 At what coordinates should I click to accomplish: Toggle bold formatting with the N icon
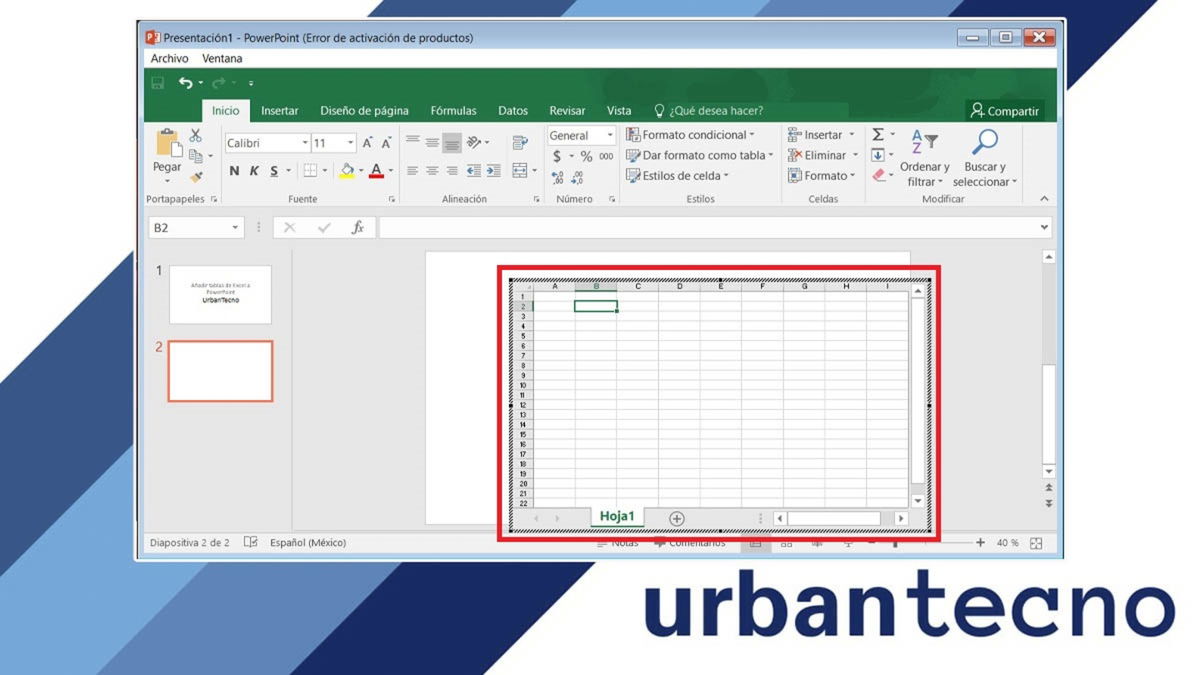[x=233, y=169]
